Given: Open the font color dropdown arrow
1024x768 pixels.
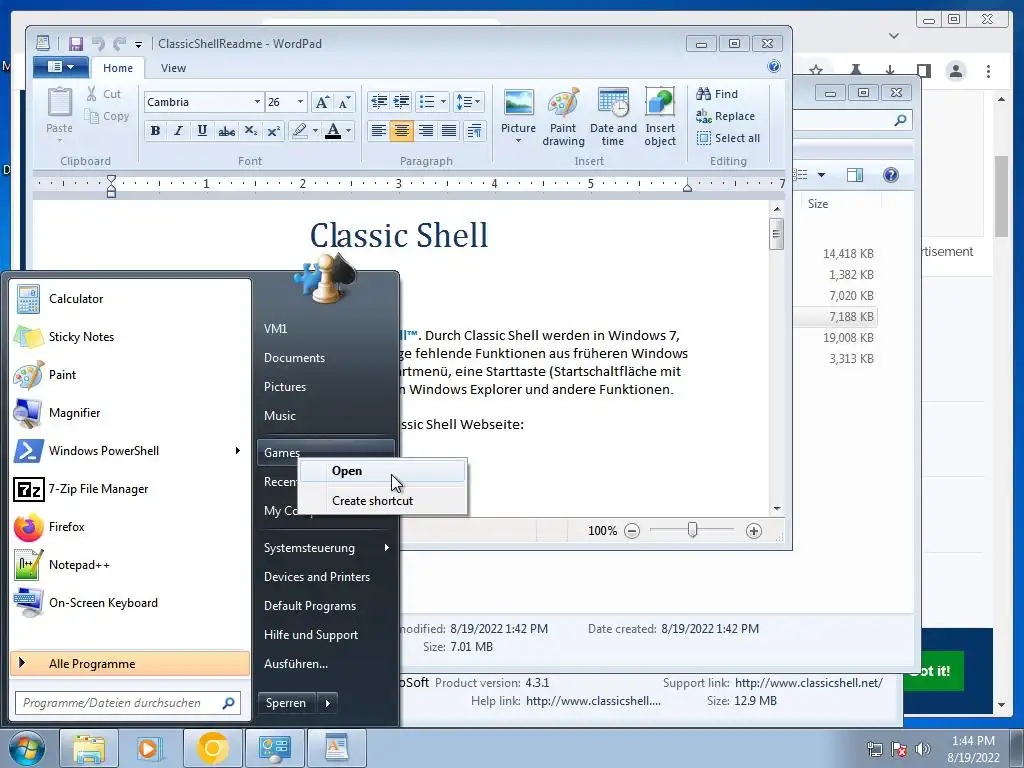Looking at the screenshot, I should (348, 131).
